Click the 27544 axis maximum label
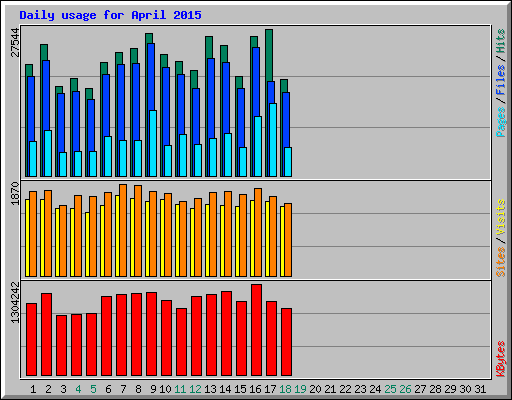The width and height of the screenshot is (512, 400). click(16, 43)
